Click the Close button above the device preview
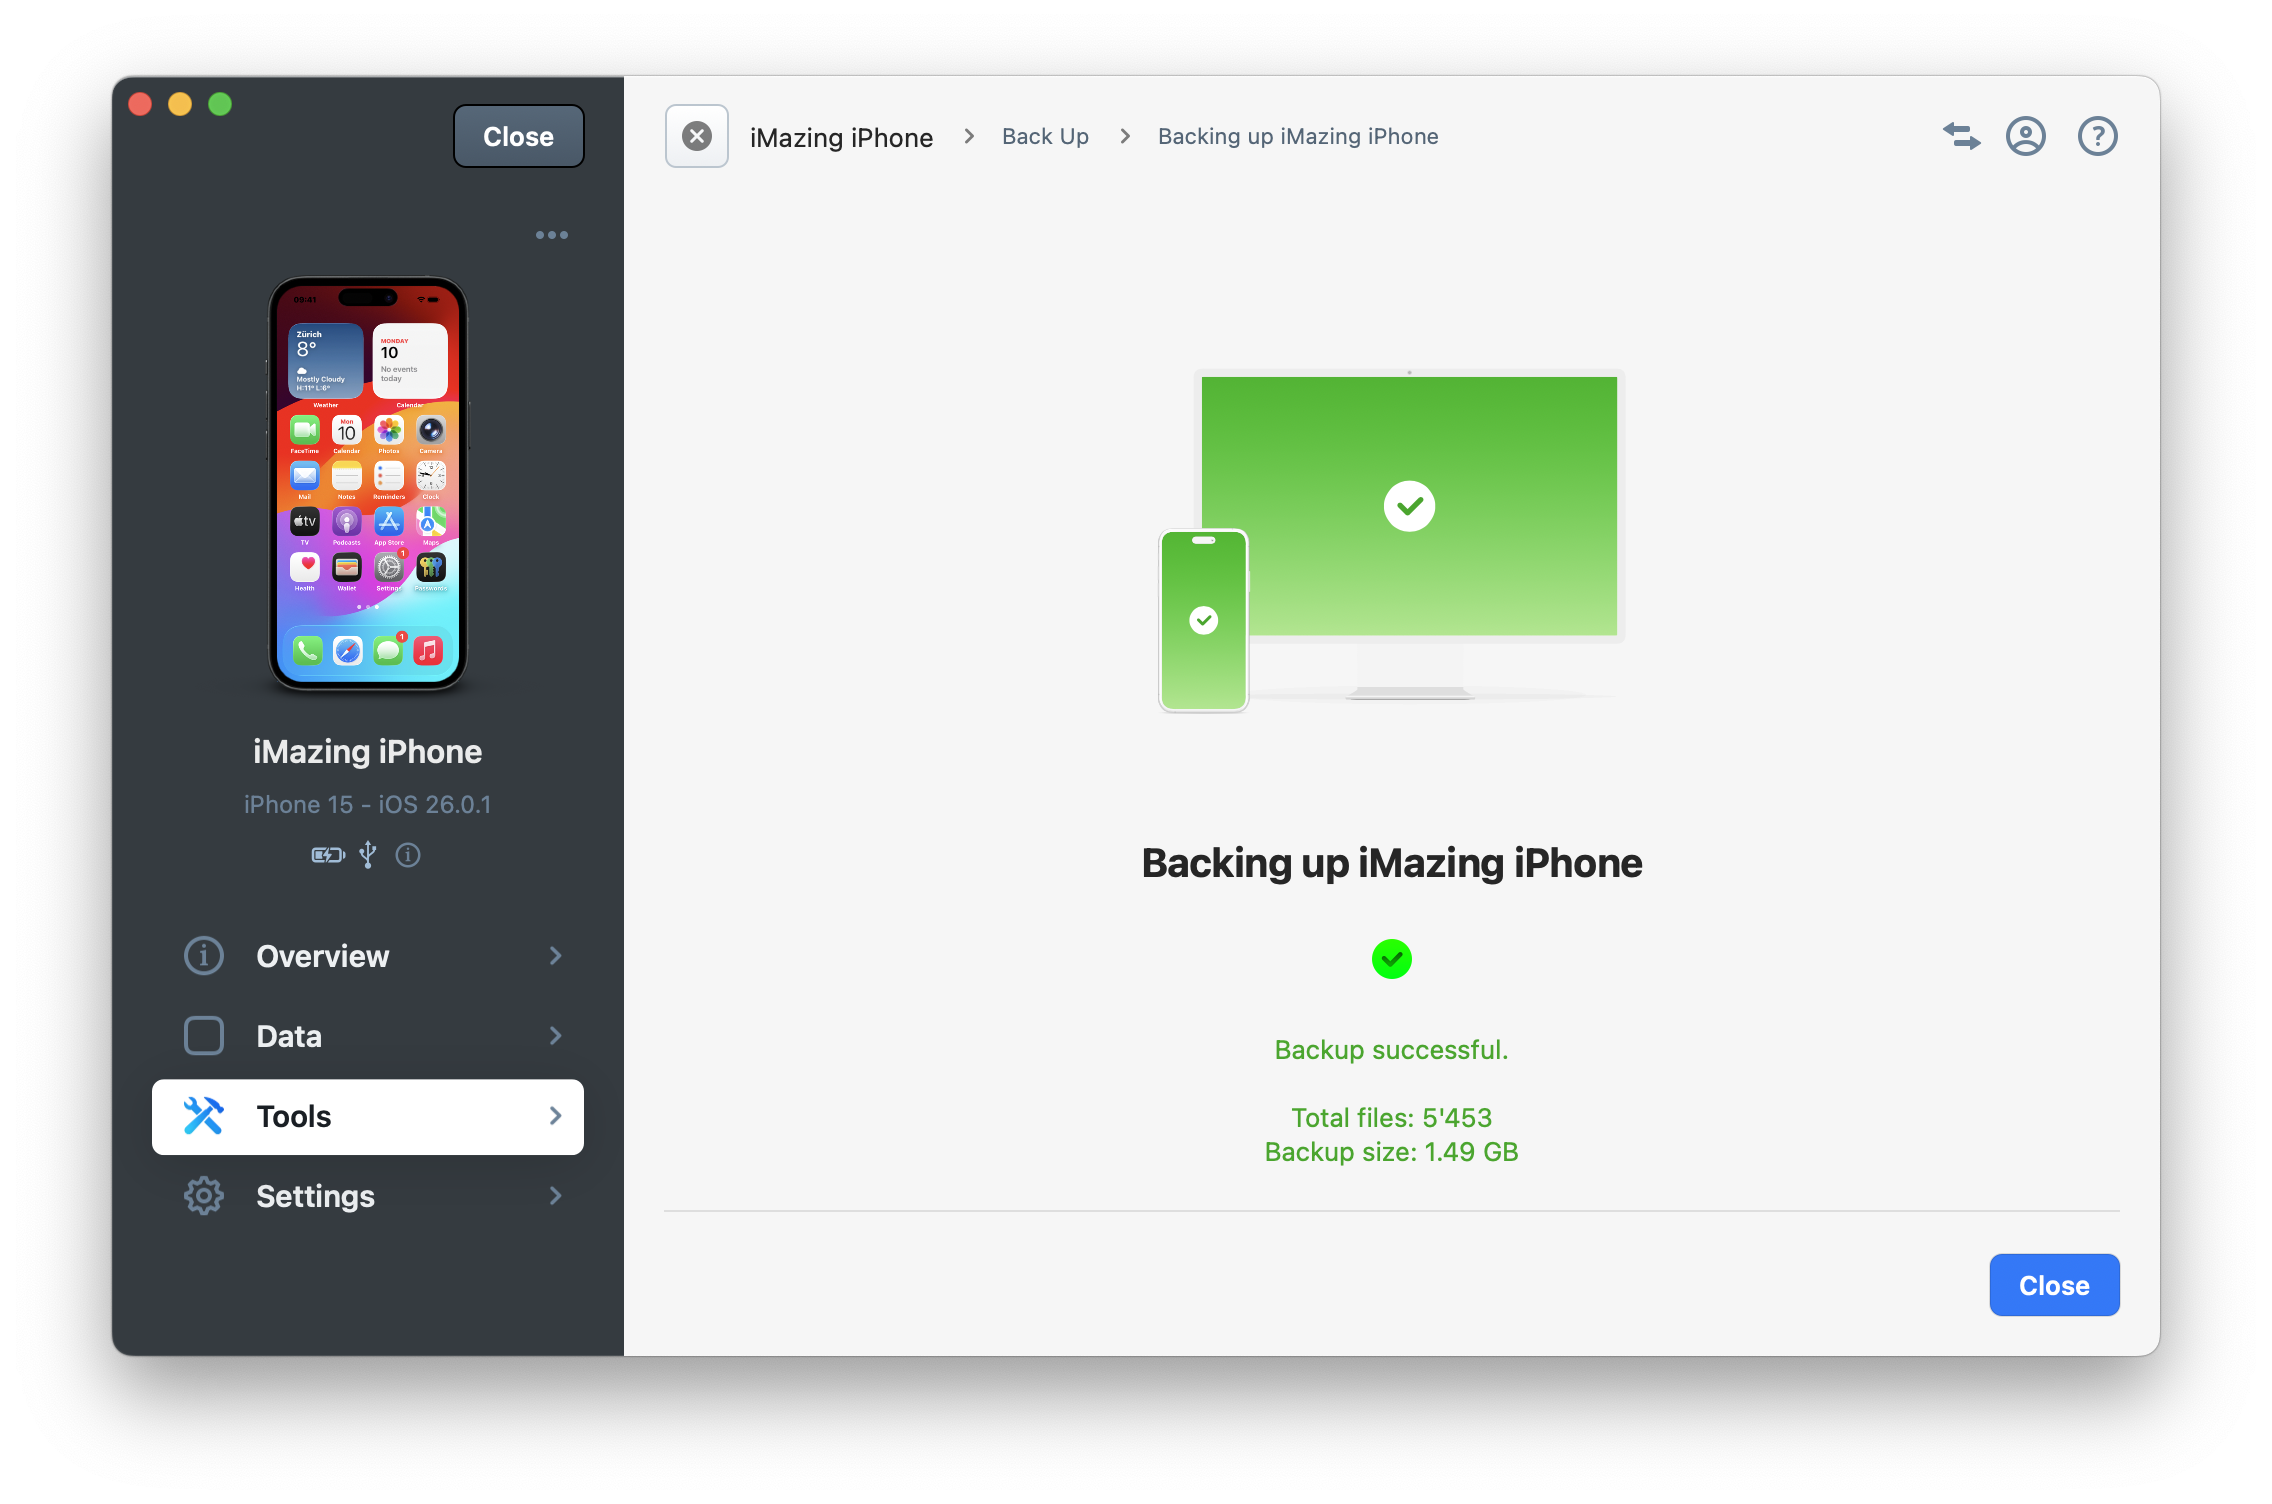2272x1504 pixels. [518, 136]
